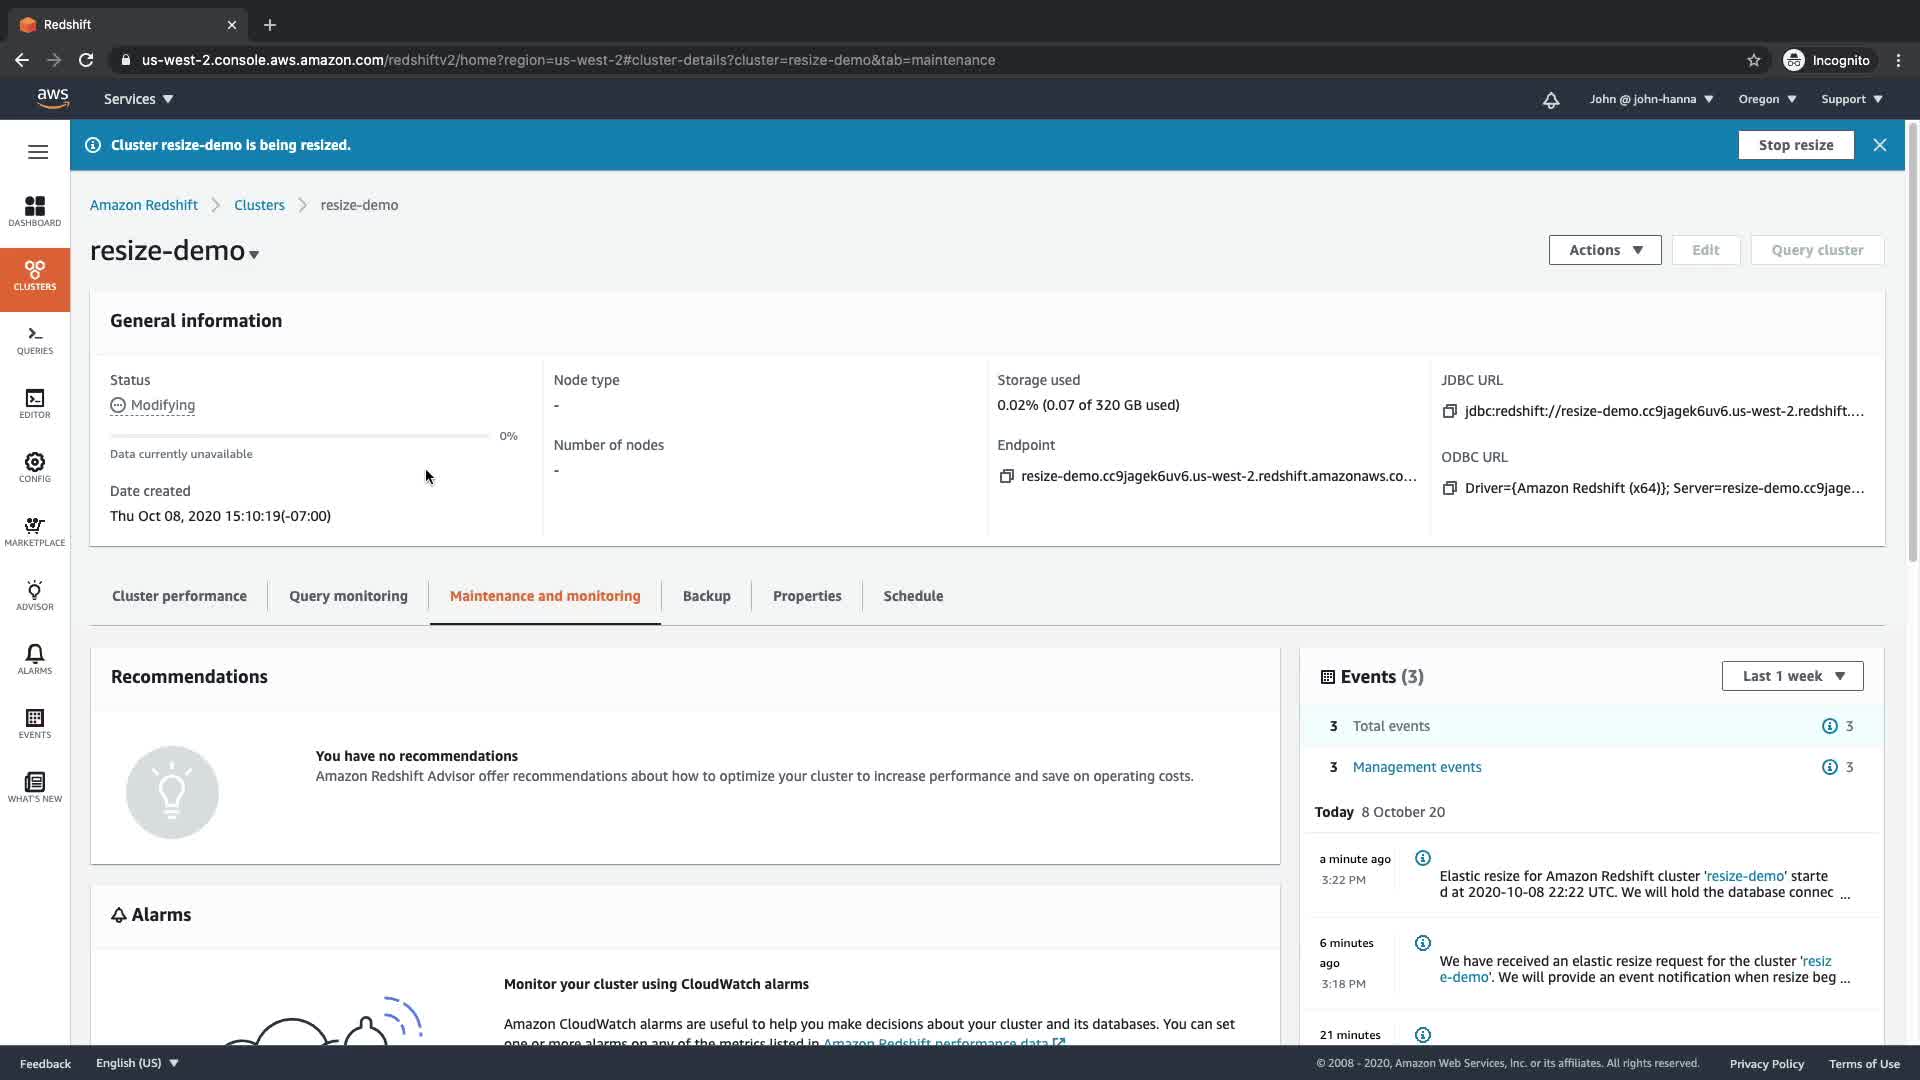Image resolution: width=1920 pixels, height=1080 pixels.
Task: Switch to the Cluster performance tab
Action: [179, 596]
